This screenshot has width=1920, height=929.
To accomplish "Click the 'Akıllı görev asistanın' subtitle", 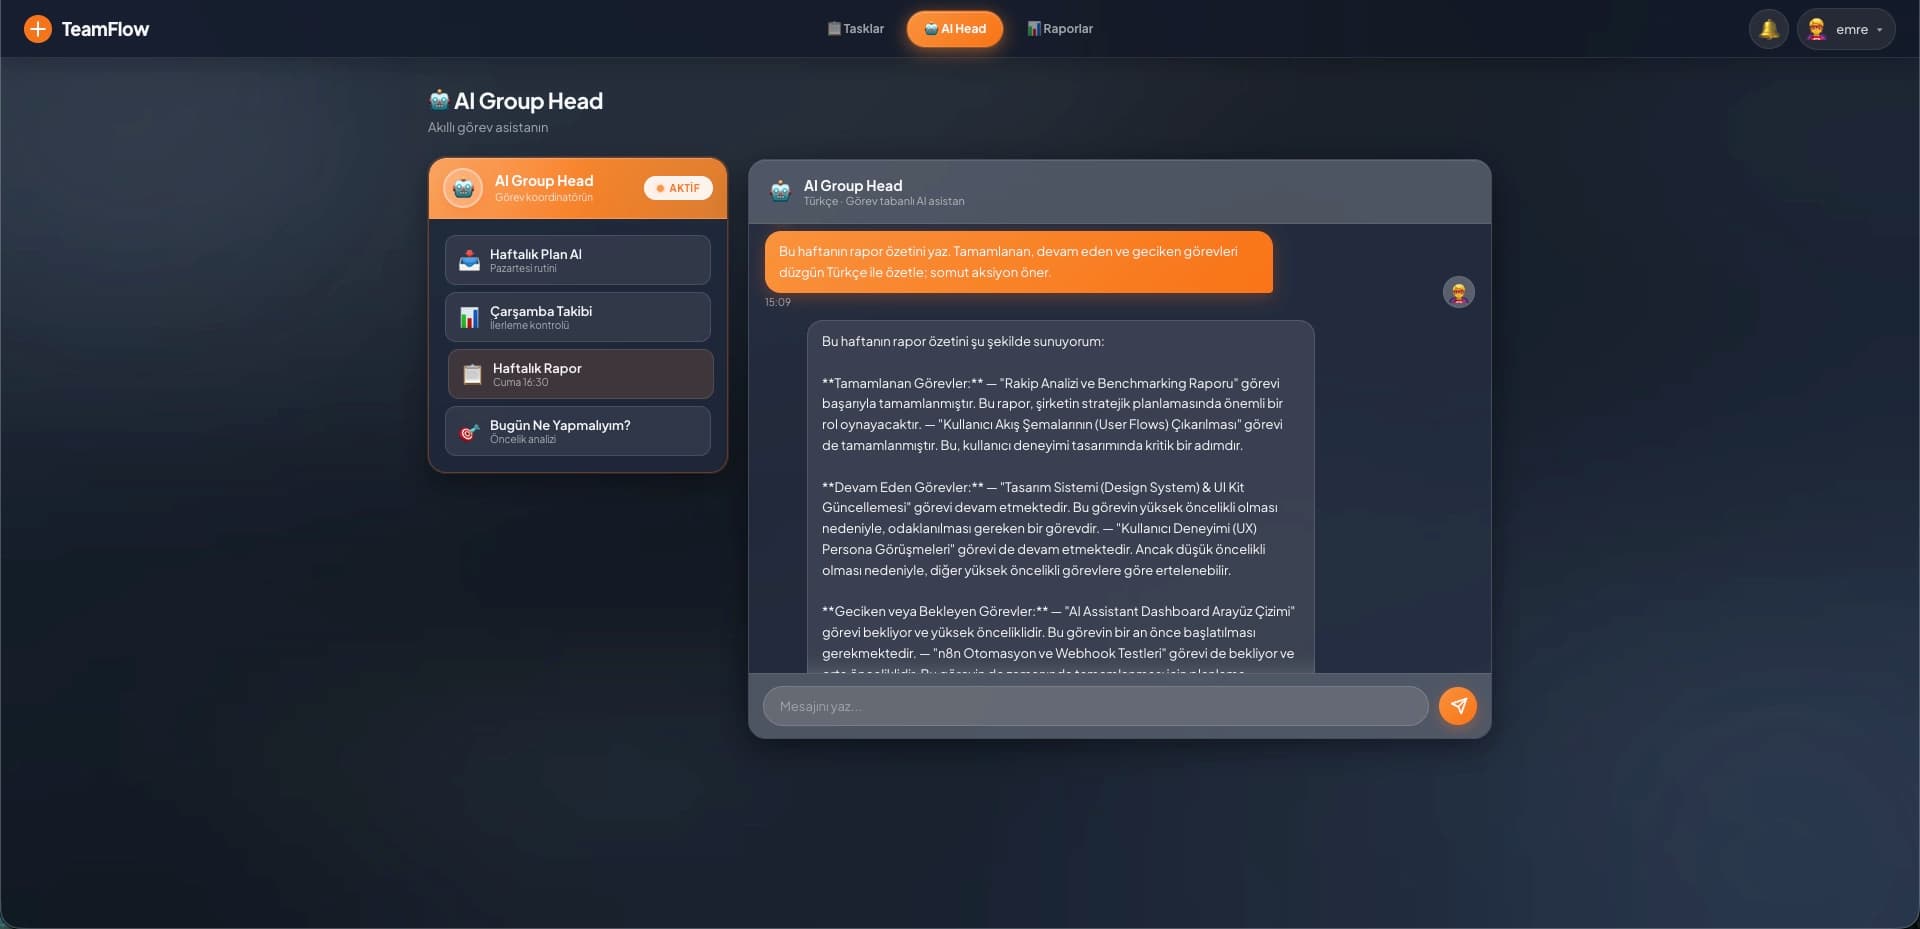I will click(x=488, y=127).
